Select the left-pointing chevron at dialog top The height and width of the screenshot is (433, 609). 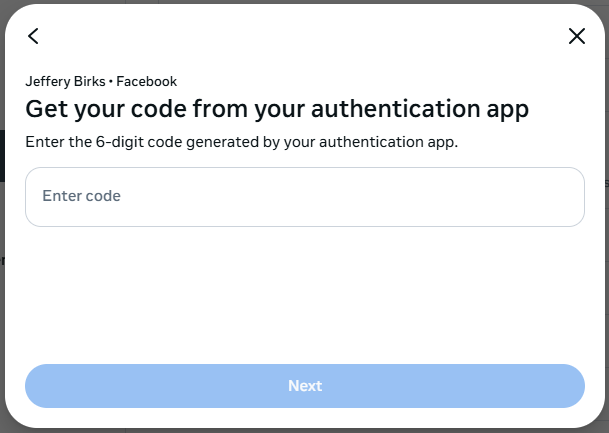tap(33, 36)
